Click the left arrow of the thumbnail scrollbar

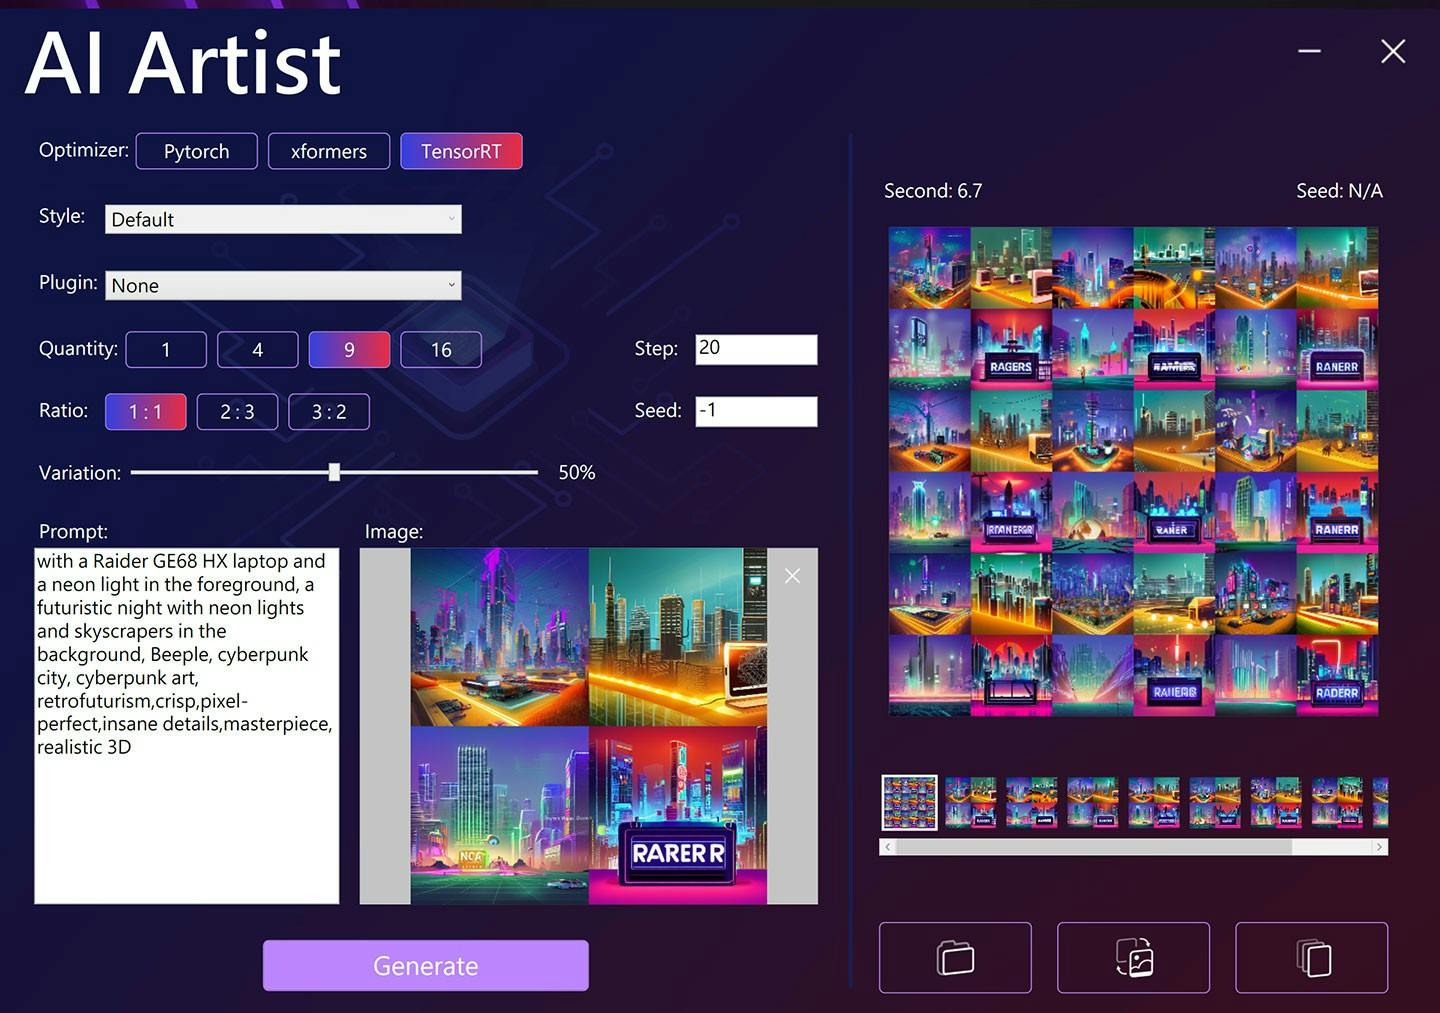tap(887, 847)
